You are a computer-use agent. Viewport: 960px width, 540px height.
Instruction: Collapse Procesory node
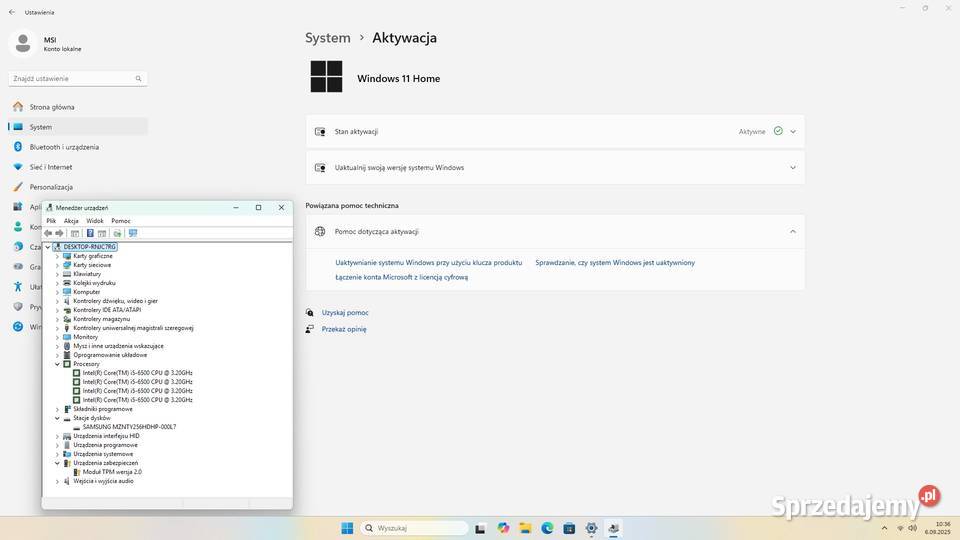58,364
